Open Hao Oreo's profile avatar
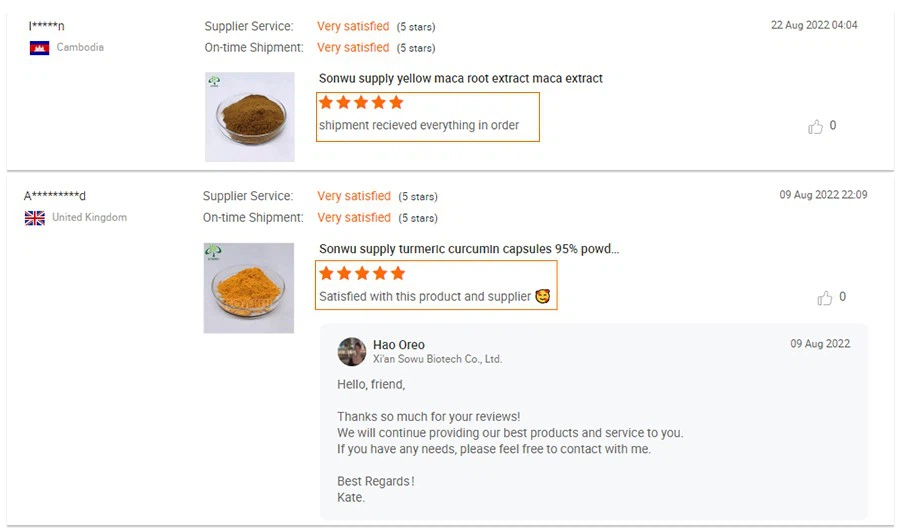The width and height of the screenshot is (900, 531). click(352, 352)
